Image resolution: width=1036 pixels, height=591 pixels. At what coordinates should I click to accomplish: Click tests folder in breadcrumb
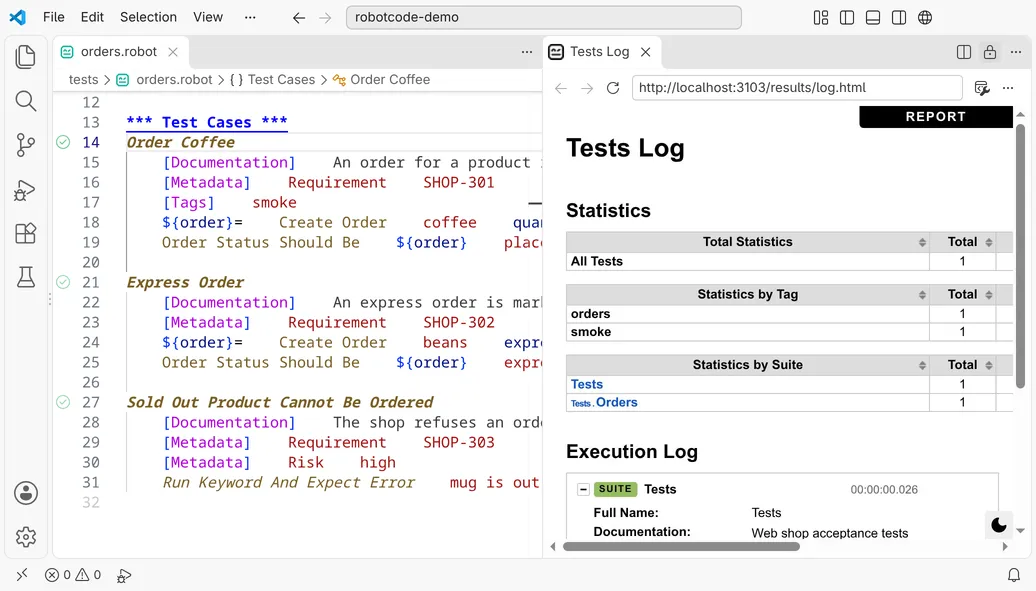pos(83,79)
